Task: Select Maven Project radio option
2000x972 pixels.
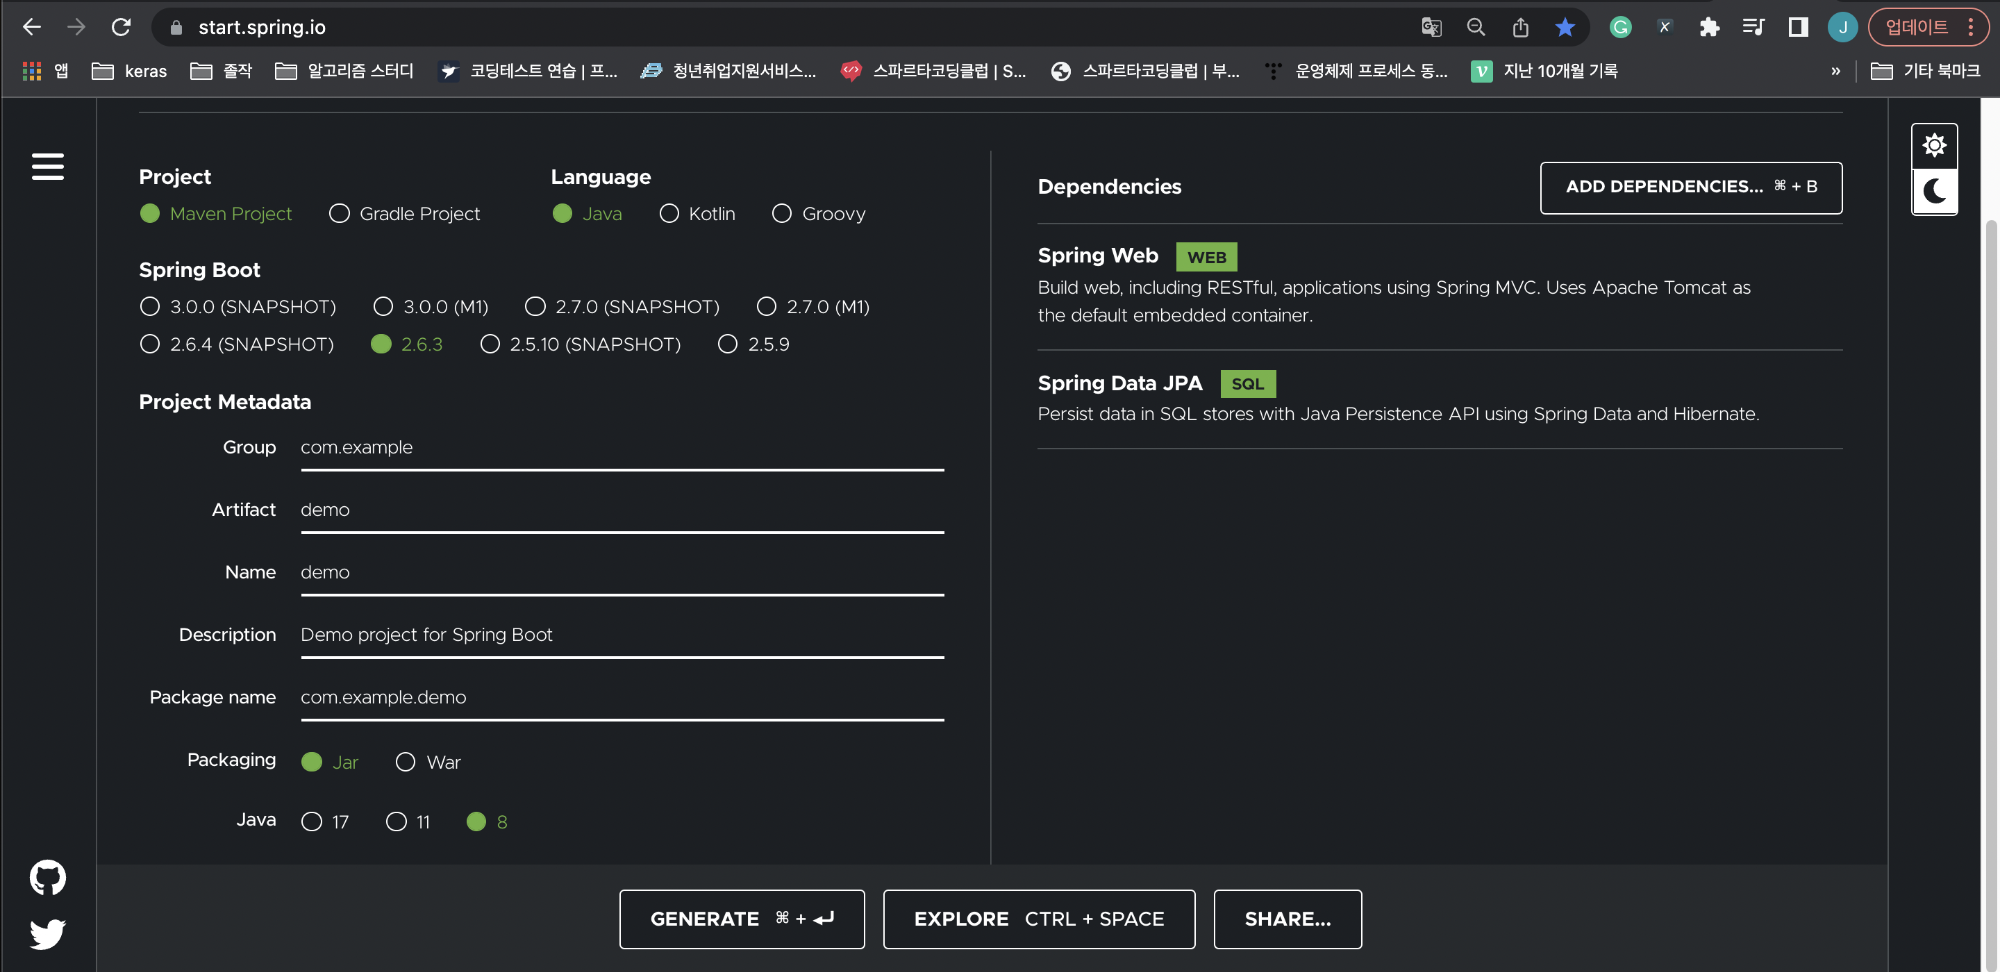Action: pos(216,213)
